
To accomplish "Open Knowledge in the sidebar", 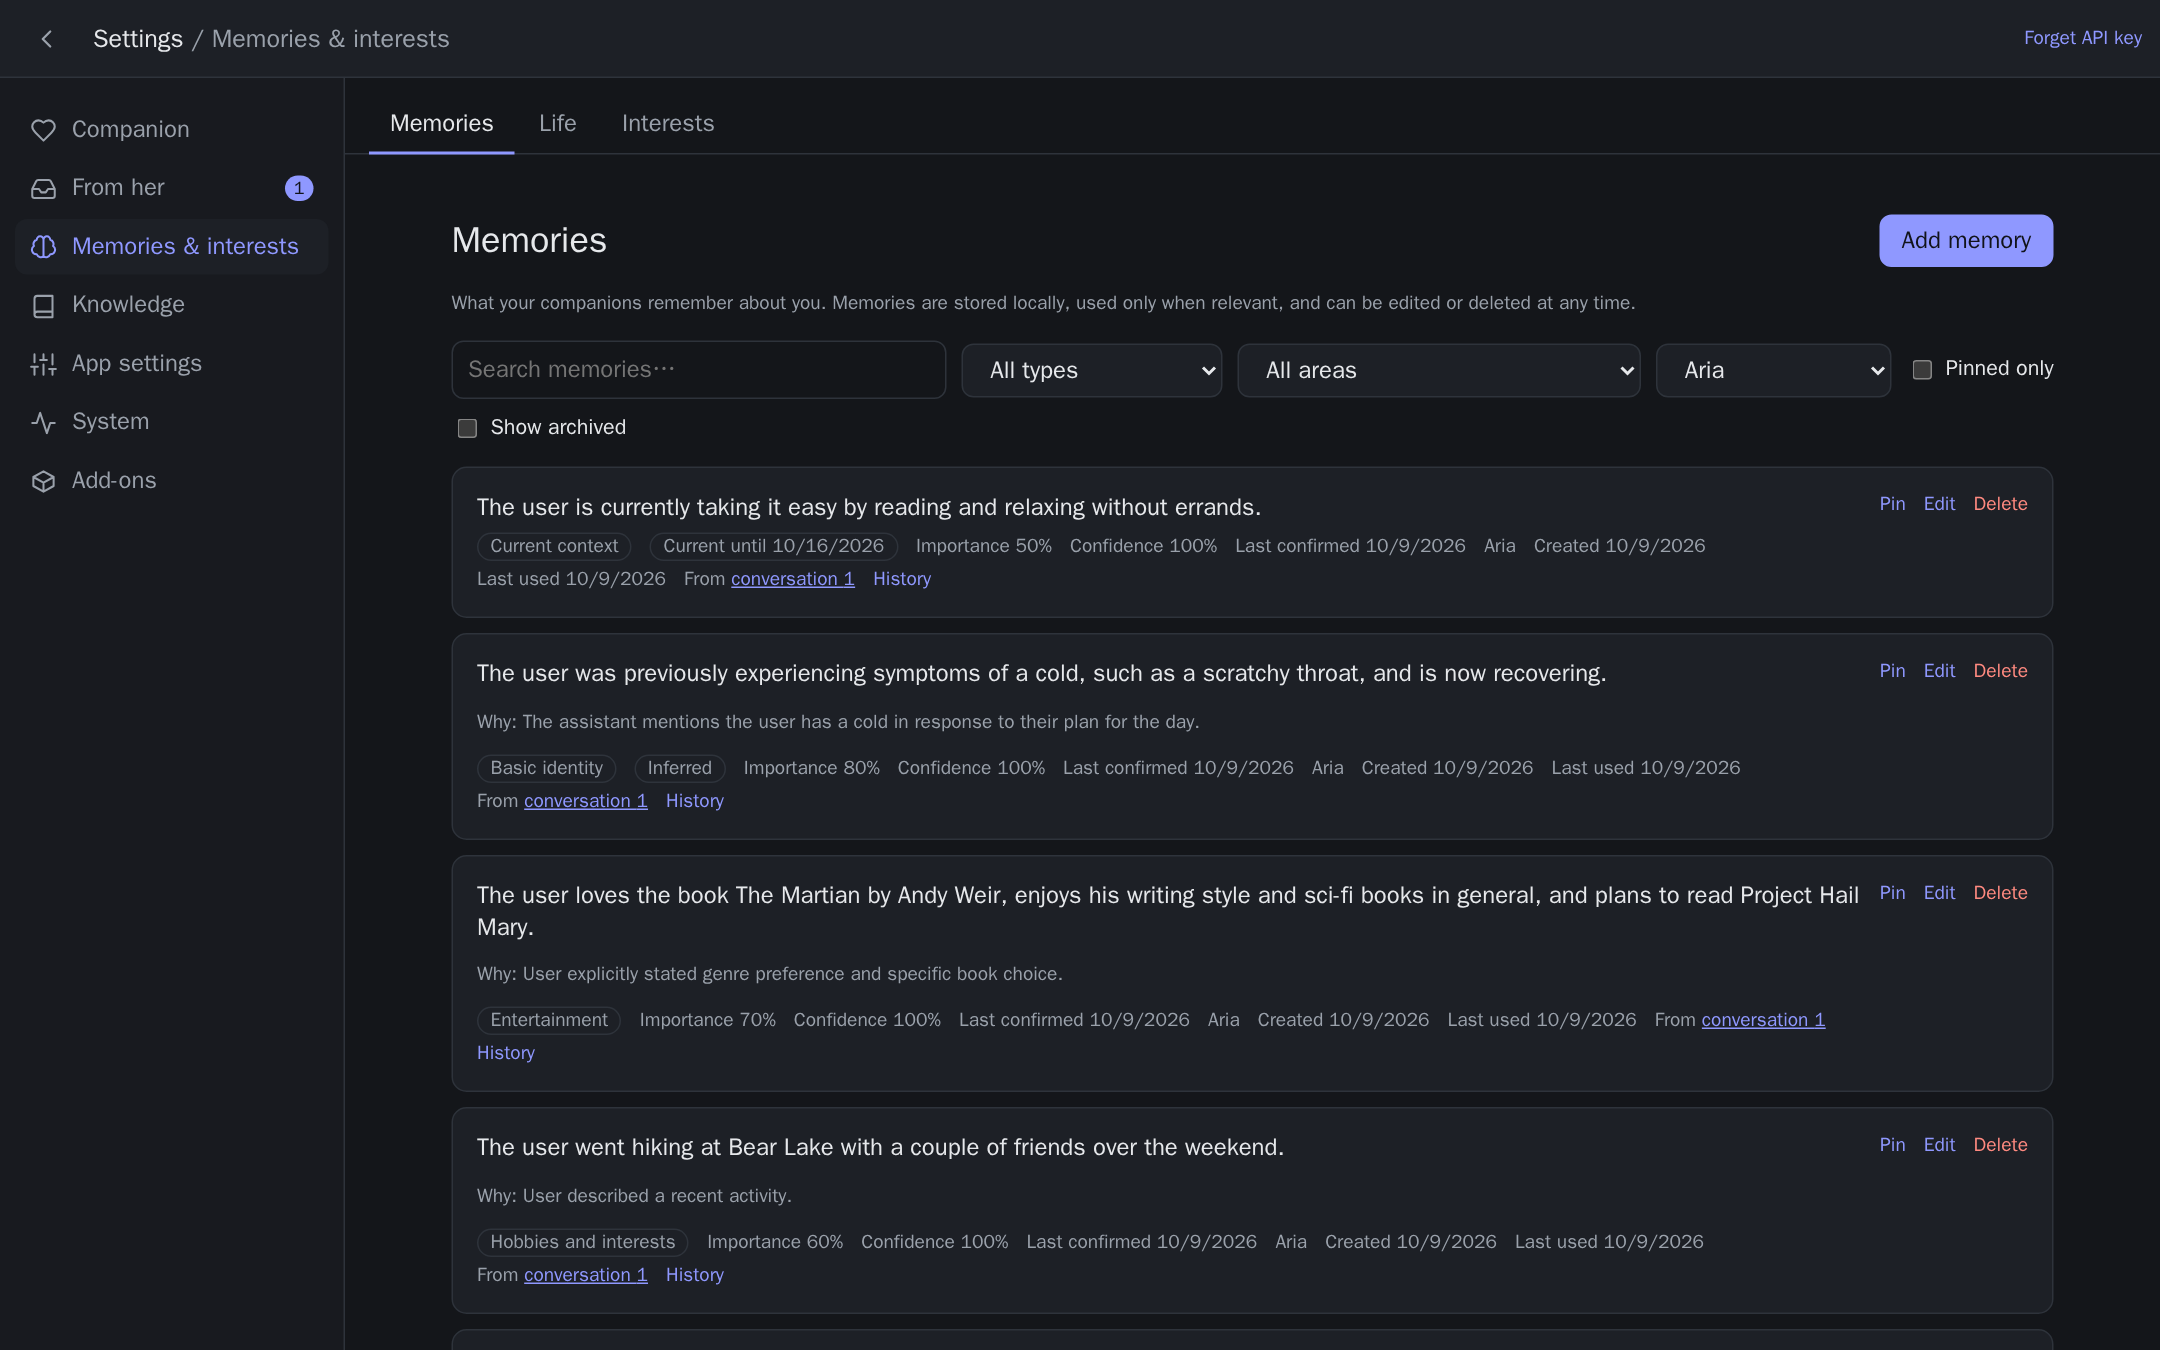I will click(171, 305).
